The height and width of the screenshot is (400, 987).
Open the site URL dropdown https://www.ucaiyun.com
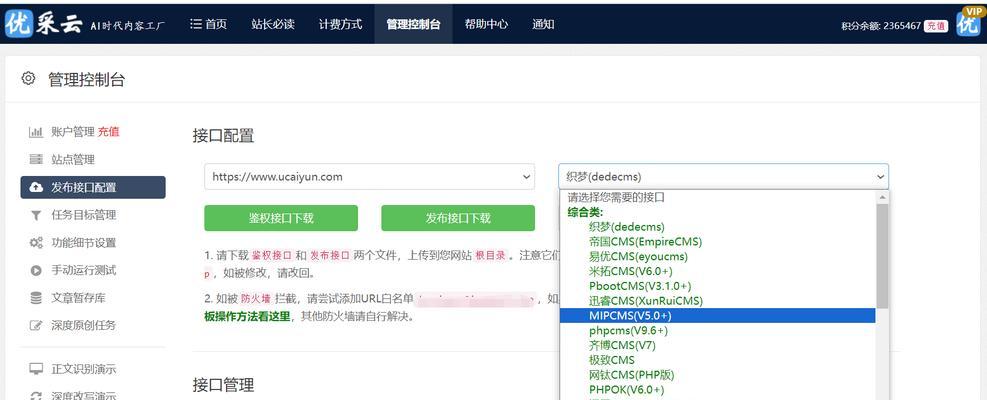(x=369, y=176)
